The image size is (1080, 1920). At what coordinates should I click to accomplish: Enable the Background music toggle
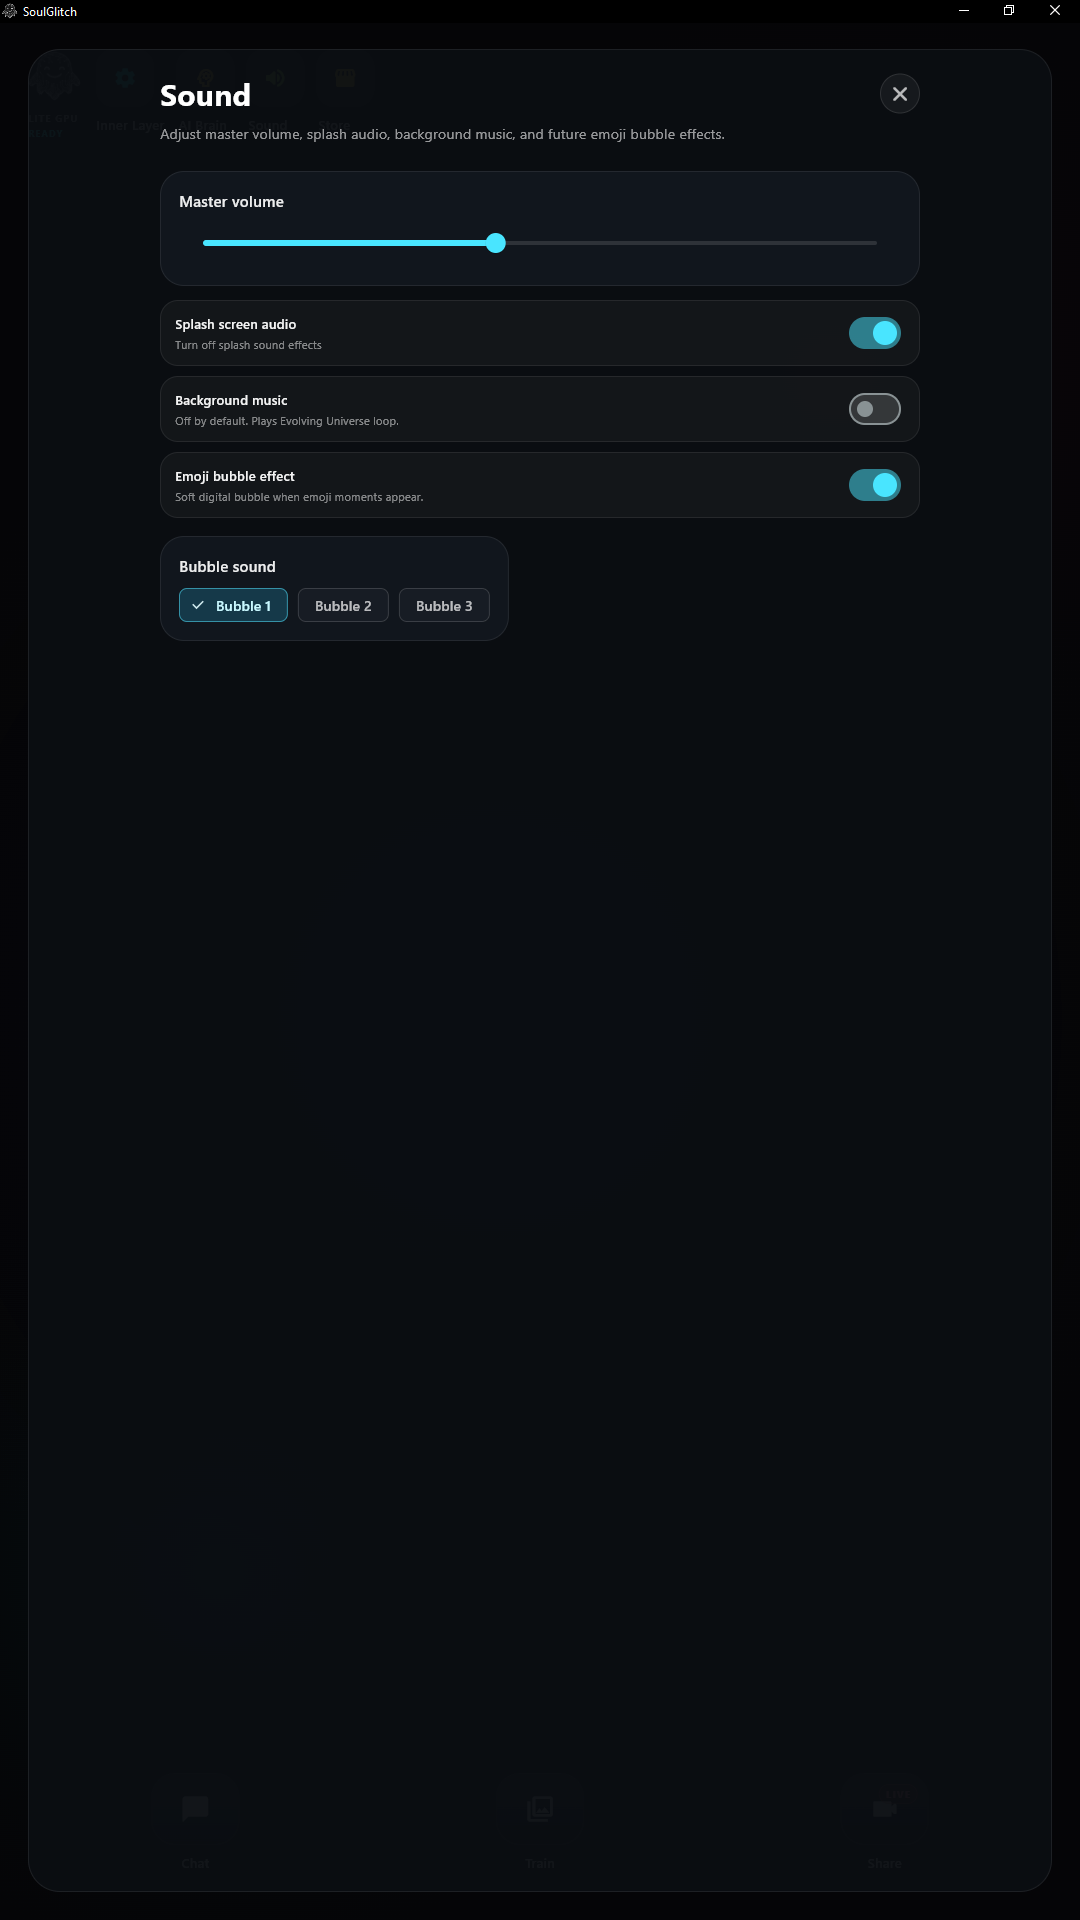874,409
